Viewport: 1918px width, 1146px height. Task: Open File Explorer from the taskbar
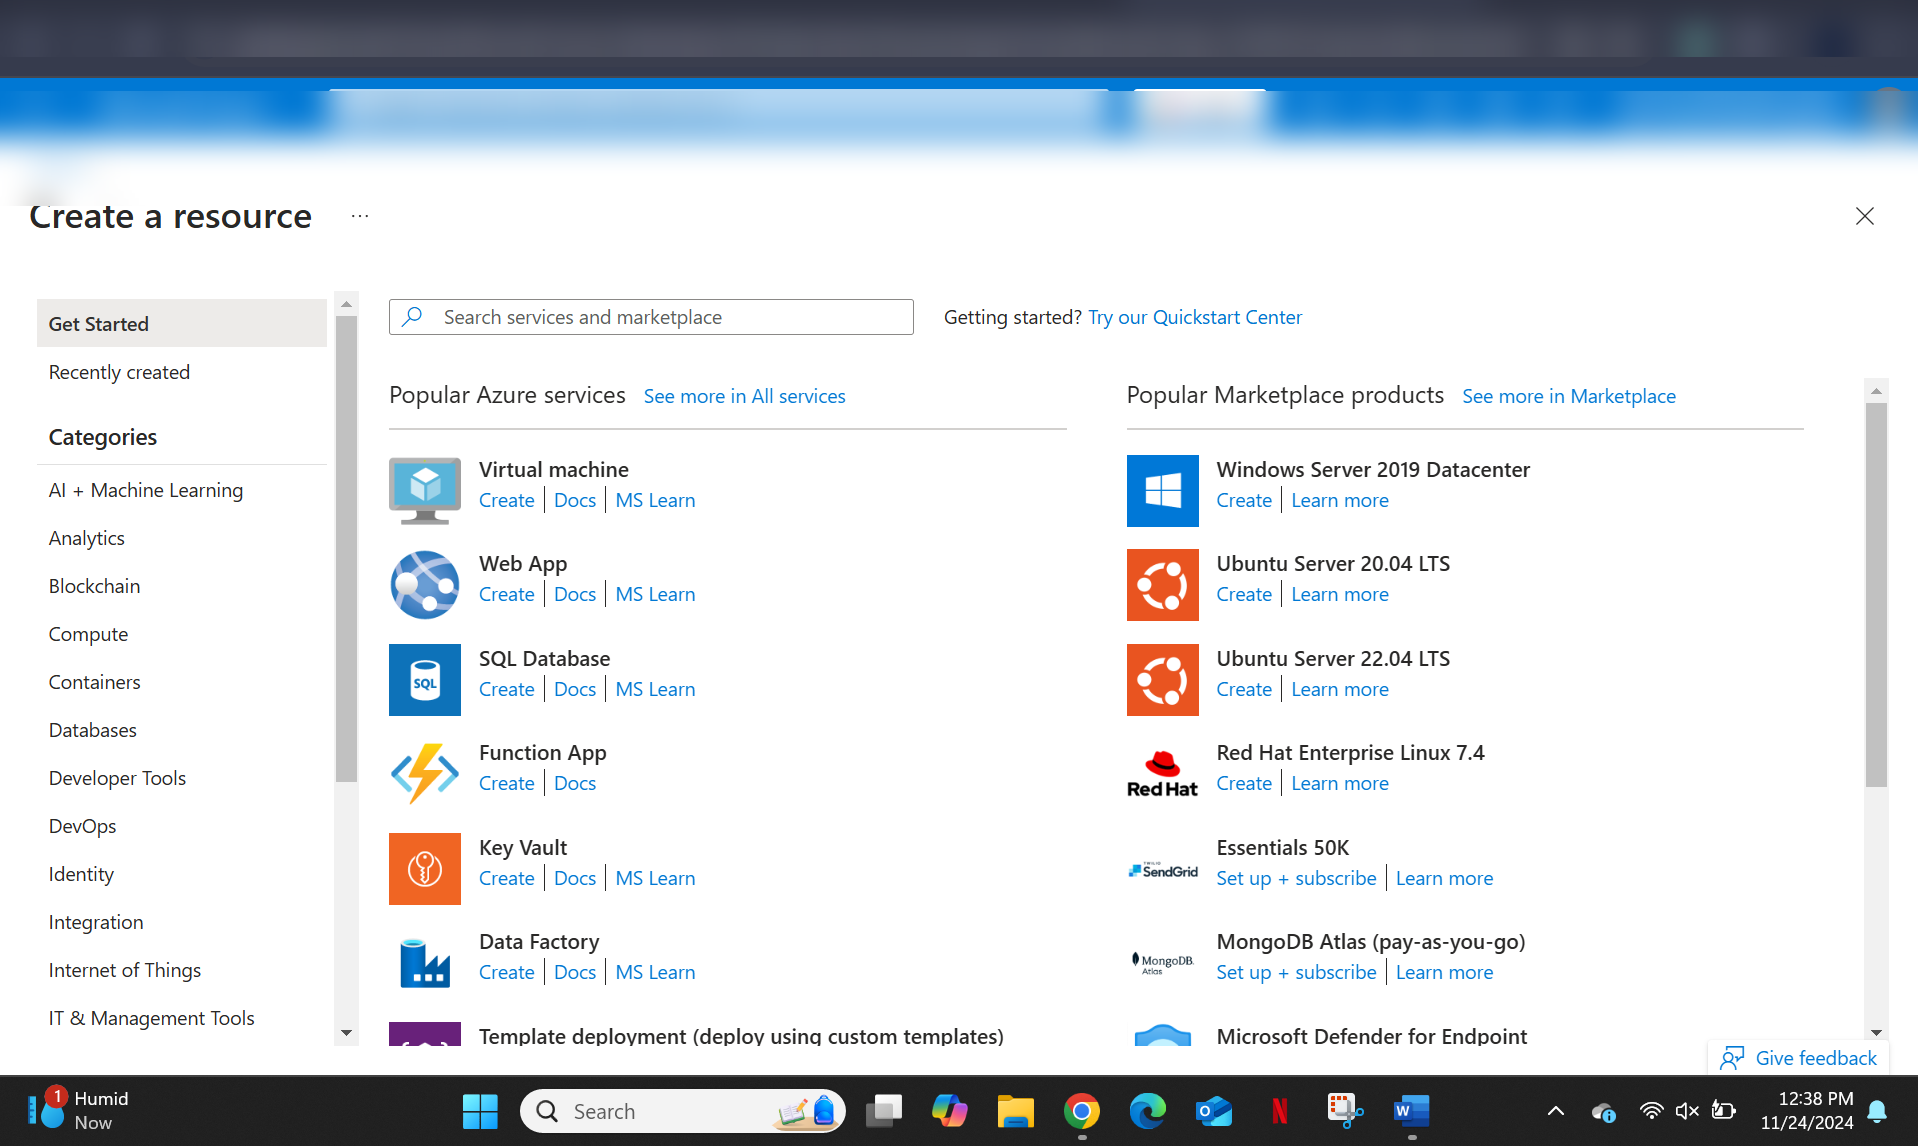[x=1015, y=1111]
